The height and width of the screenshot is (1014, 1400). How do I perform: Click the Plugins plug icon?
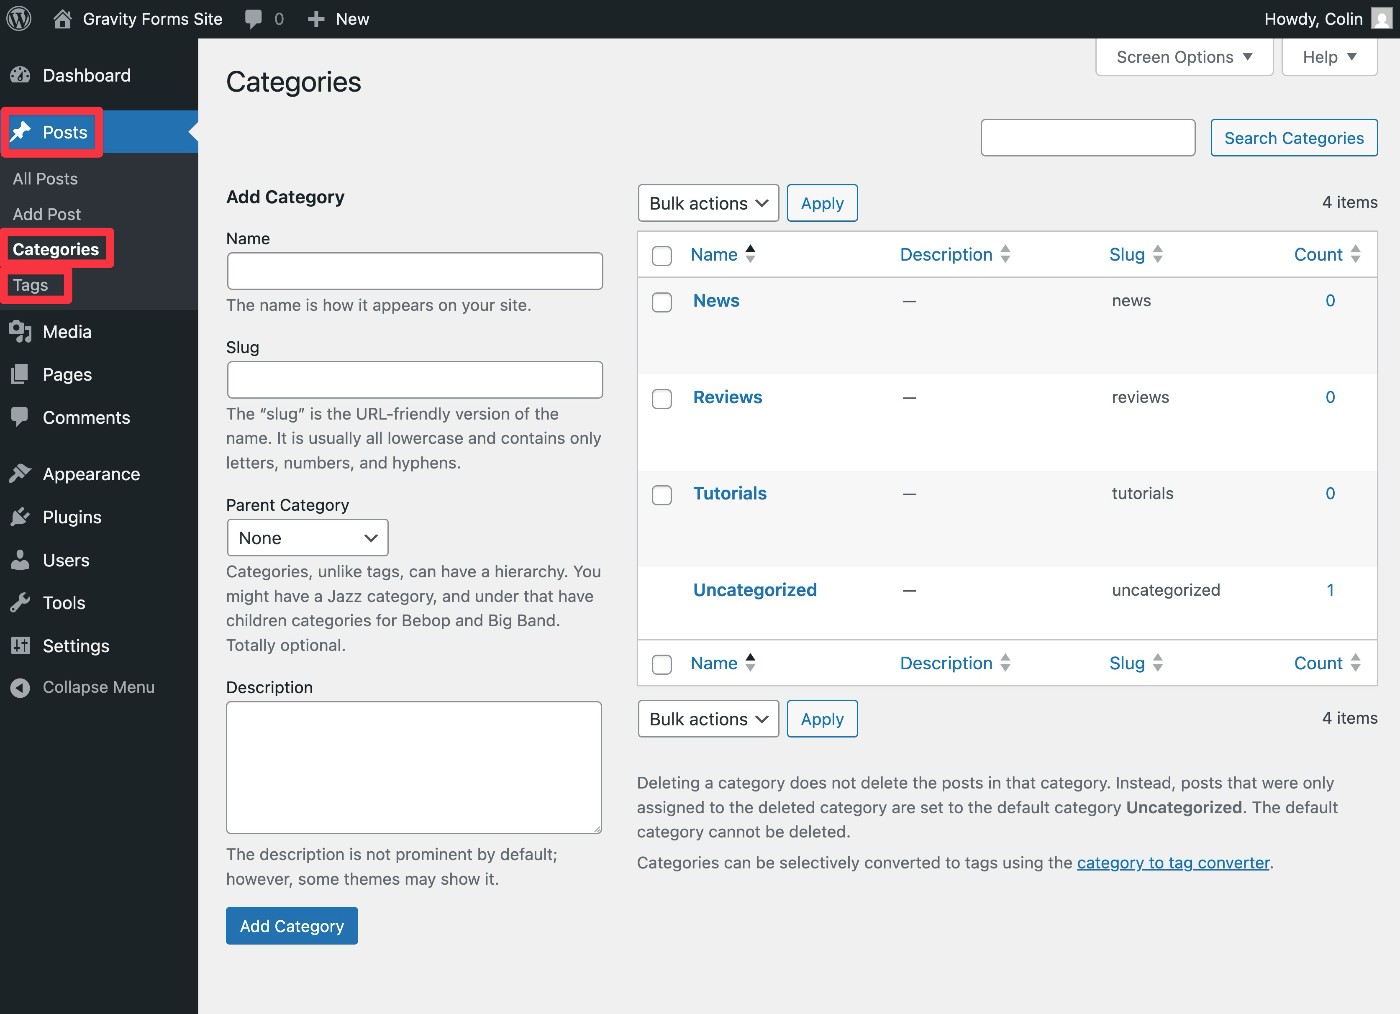[20, 517]
